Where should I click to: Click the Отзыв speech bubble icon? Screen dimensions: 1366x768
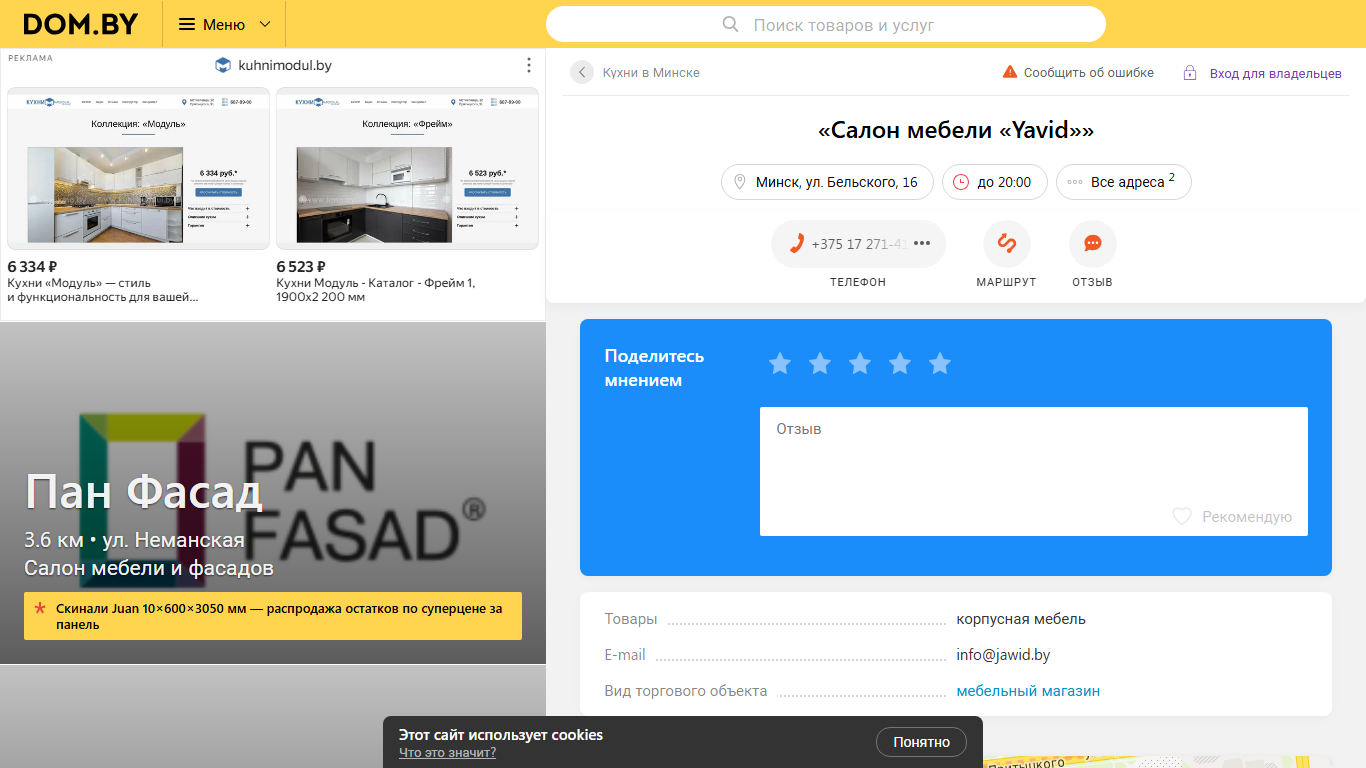pos(1093,244)
